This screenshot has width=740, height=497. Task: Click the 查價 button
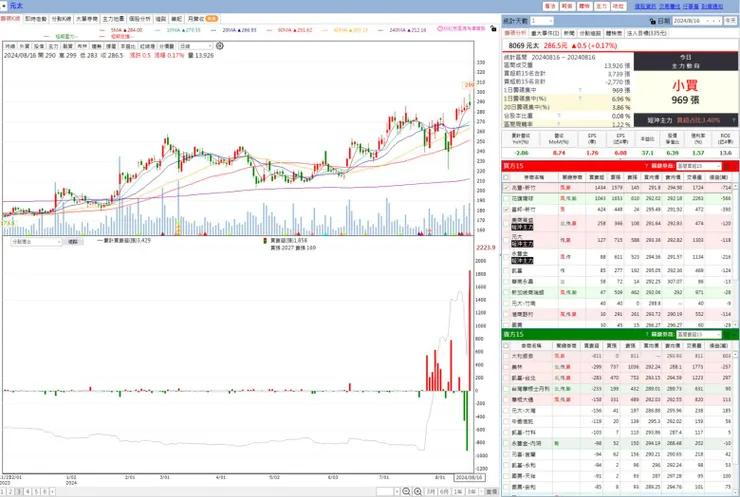click(491, 492)
